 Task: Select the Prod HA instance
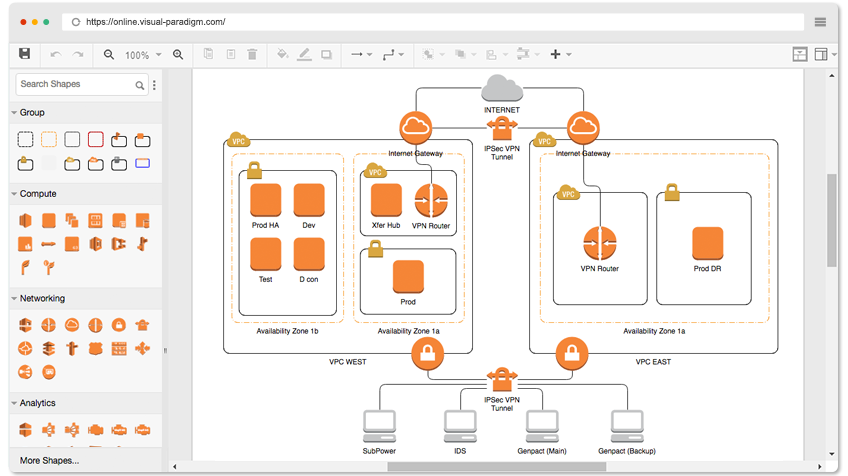coord(266,200)
